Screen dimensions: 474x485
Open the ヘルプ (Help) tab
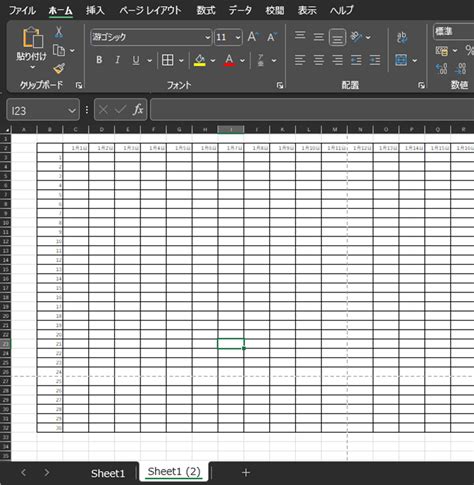pos(342,10)
